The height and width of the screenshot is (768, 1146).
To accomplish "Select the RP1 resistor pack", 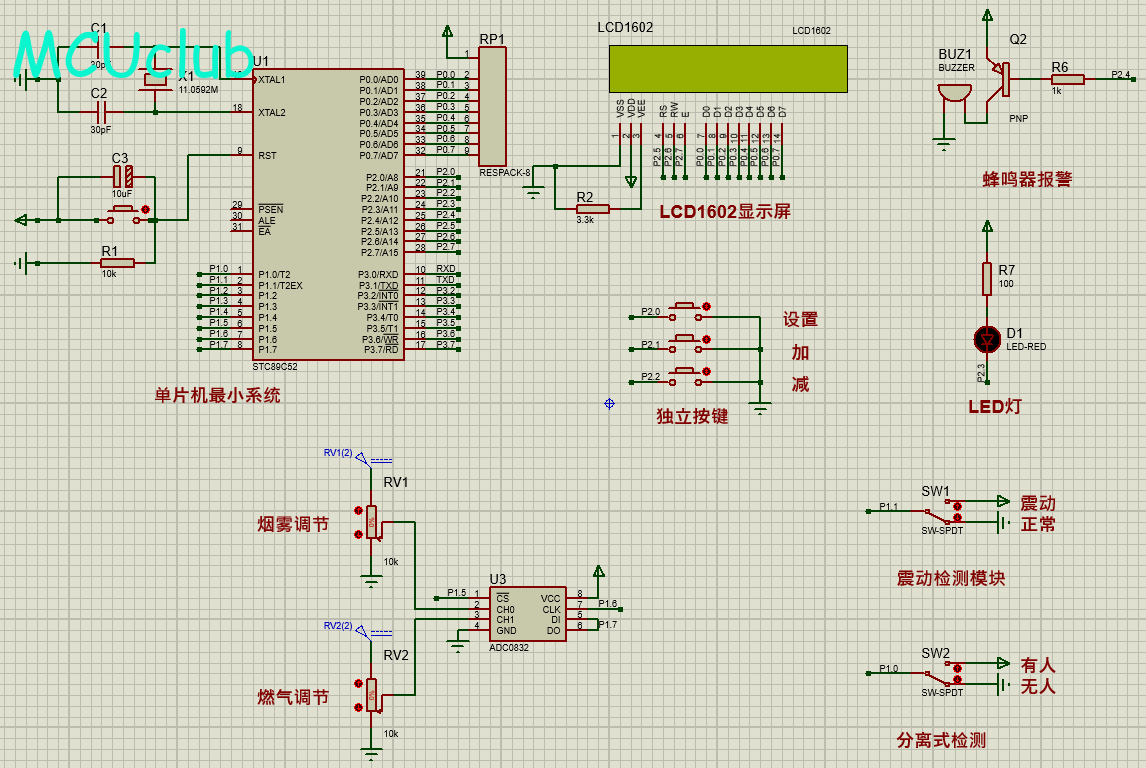I will click(x=492, y=106).
